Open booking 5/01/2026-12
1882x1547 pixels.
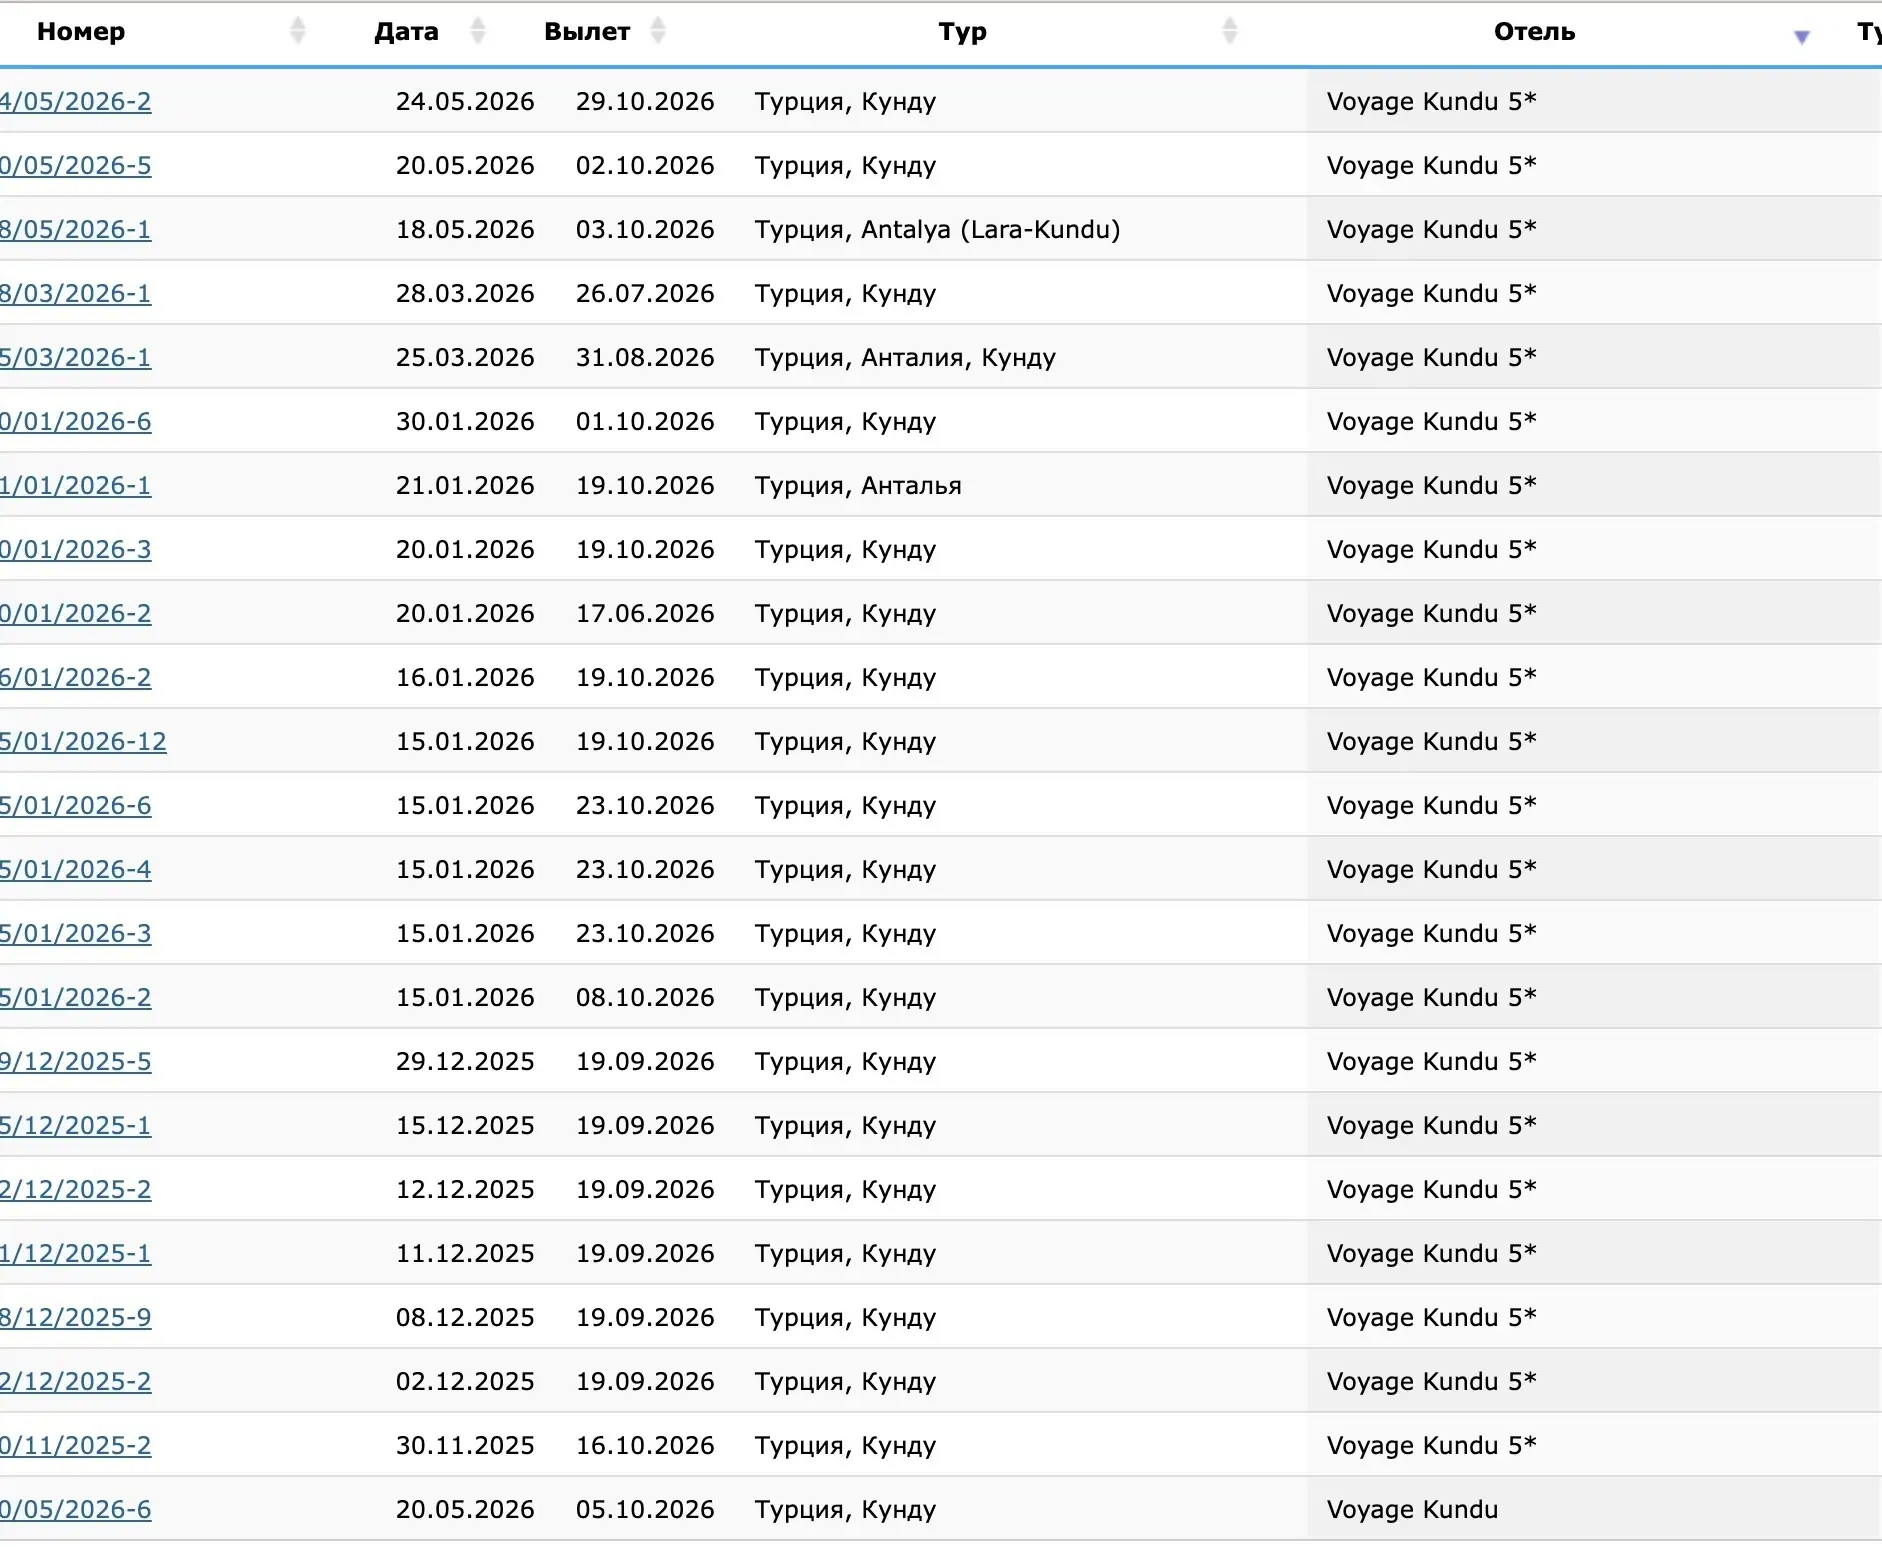tap(83, 741)
